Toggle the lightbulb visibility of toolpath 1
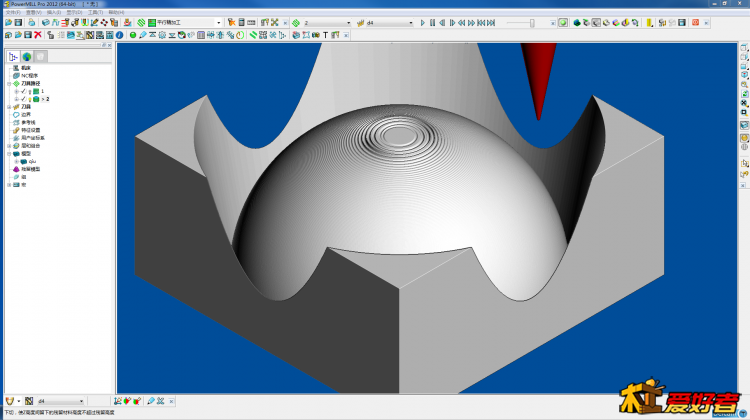Screen dimensions: 750x420 tap(30, 91)
